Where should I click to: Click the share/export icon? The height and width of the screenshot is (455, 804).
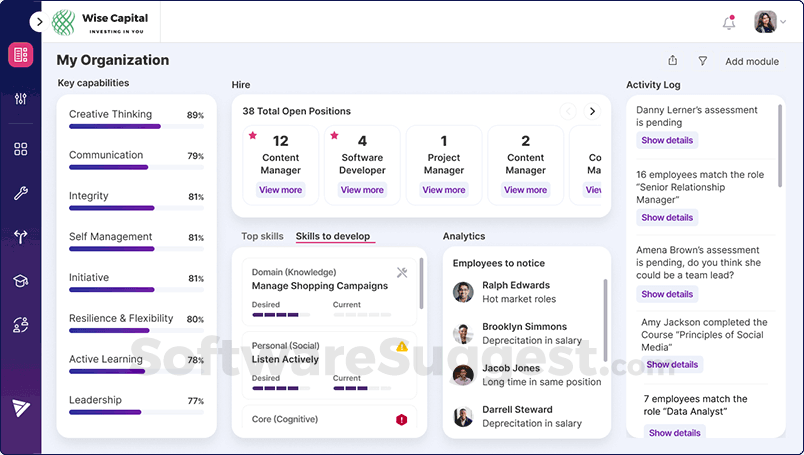673,61
